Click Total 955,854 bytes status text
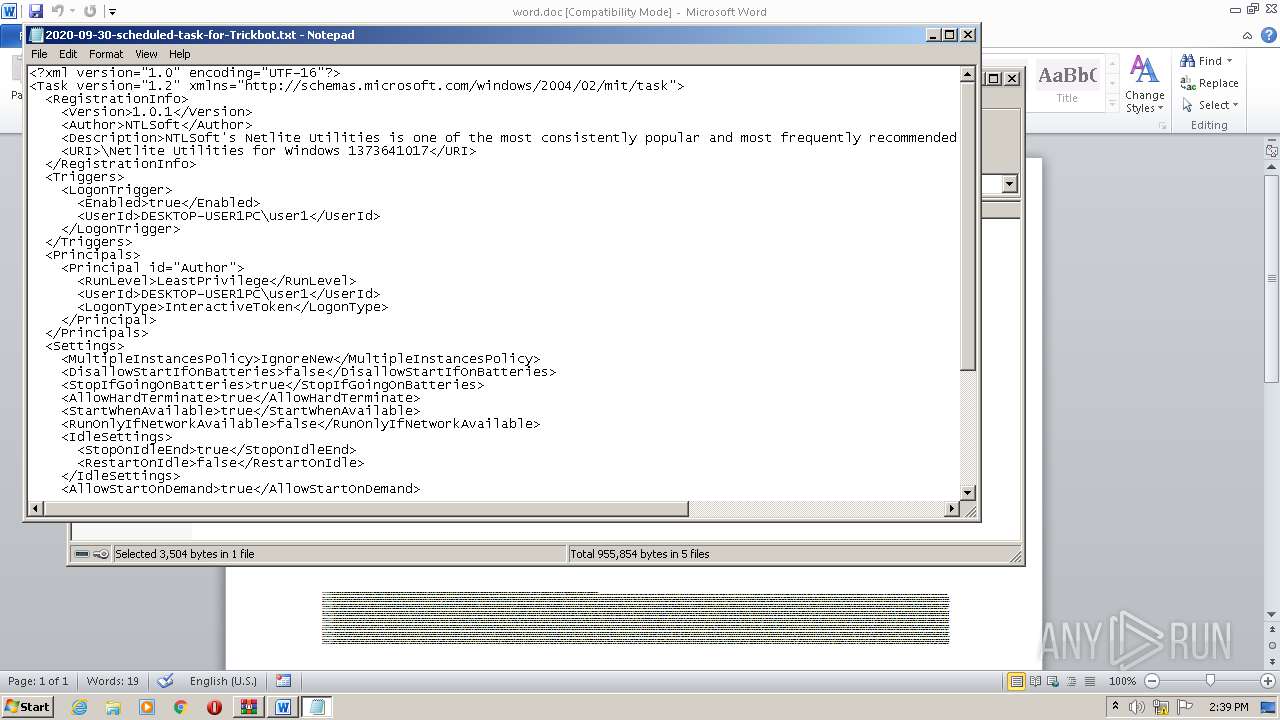This screenshot has width=1280, height=720. 640,553
